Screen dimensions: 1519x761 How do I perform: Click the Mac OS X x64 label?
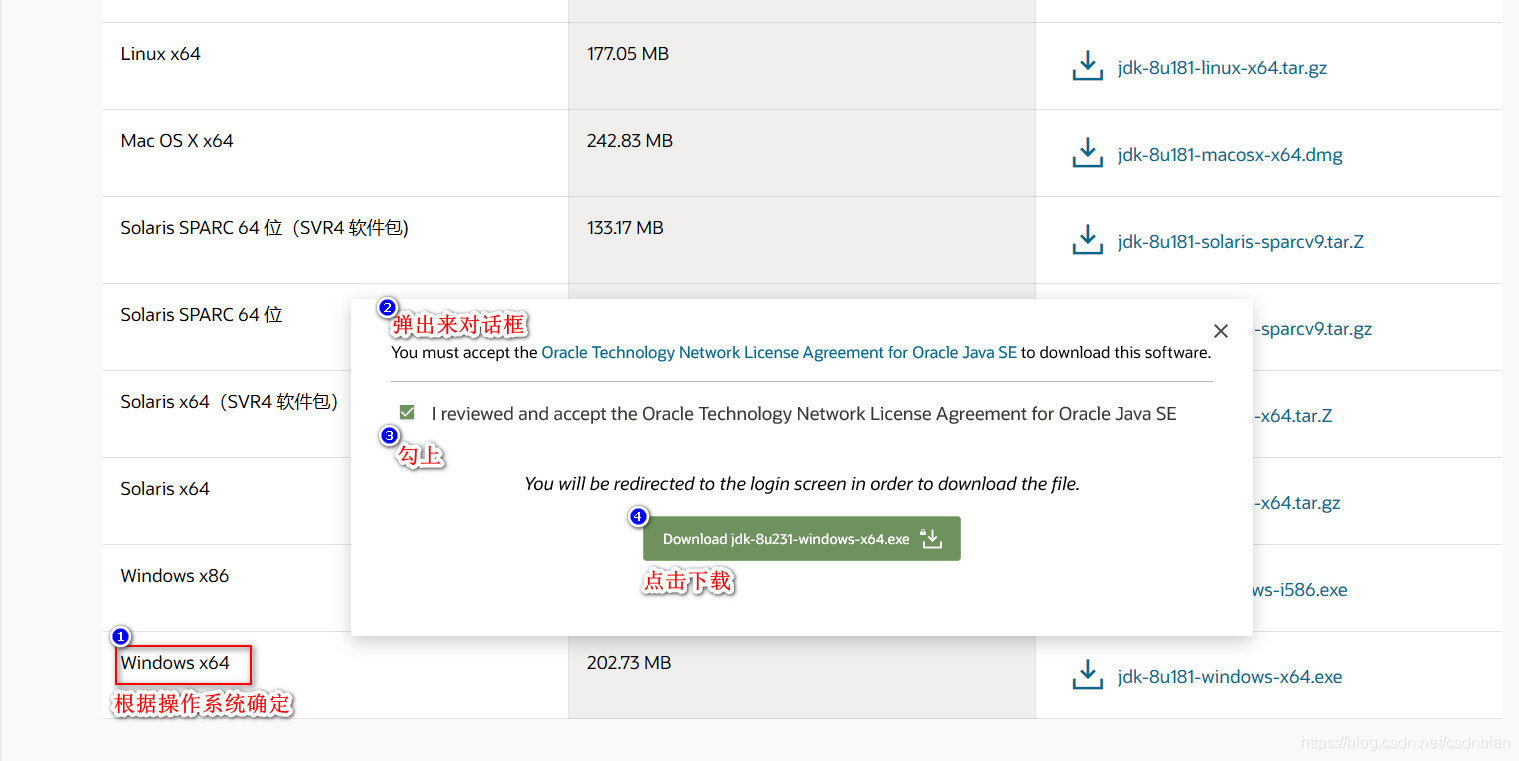[177, 141]
